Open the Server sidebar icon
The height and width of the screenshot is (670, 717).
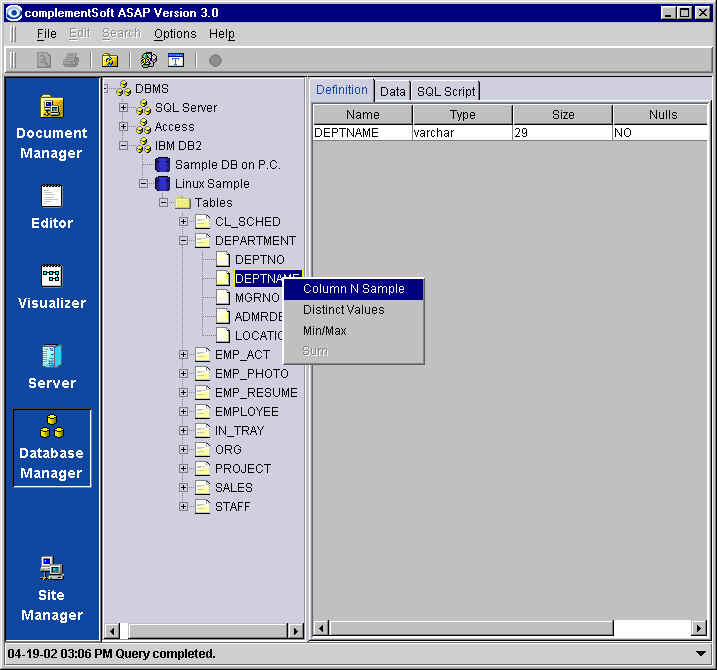tap(52, 356)
